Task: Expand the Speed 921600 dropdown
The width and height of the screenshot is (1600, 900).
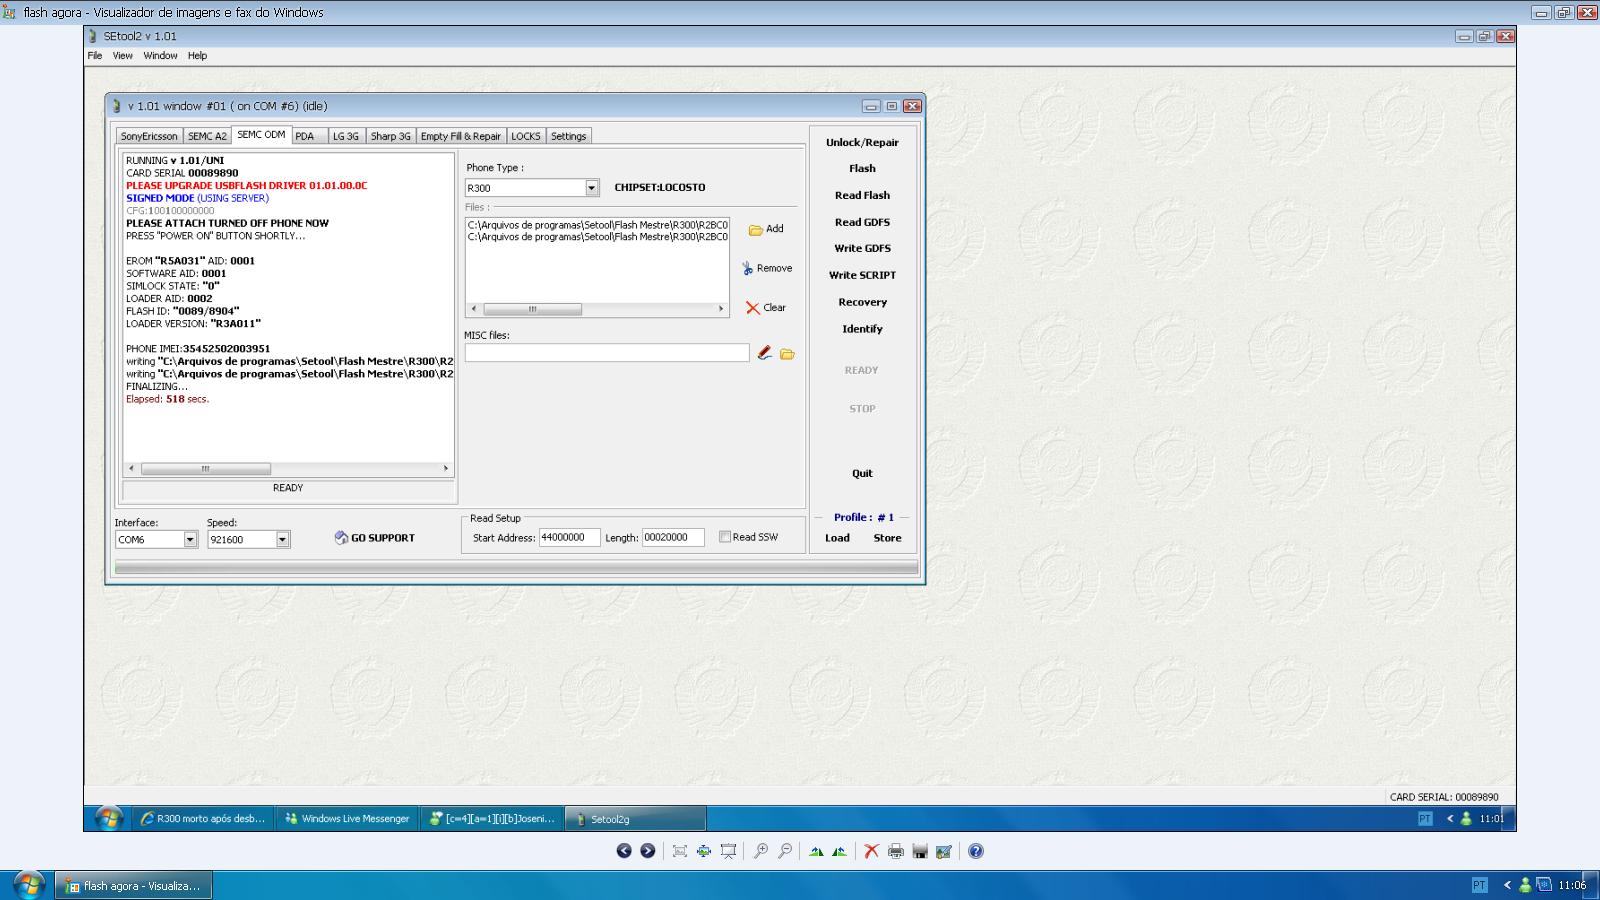Action: click(x=283, y=540)
